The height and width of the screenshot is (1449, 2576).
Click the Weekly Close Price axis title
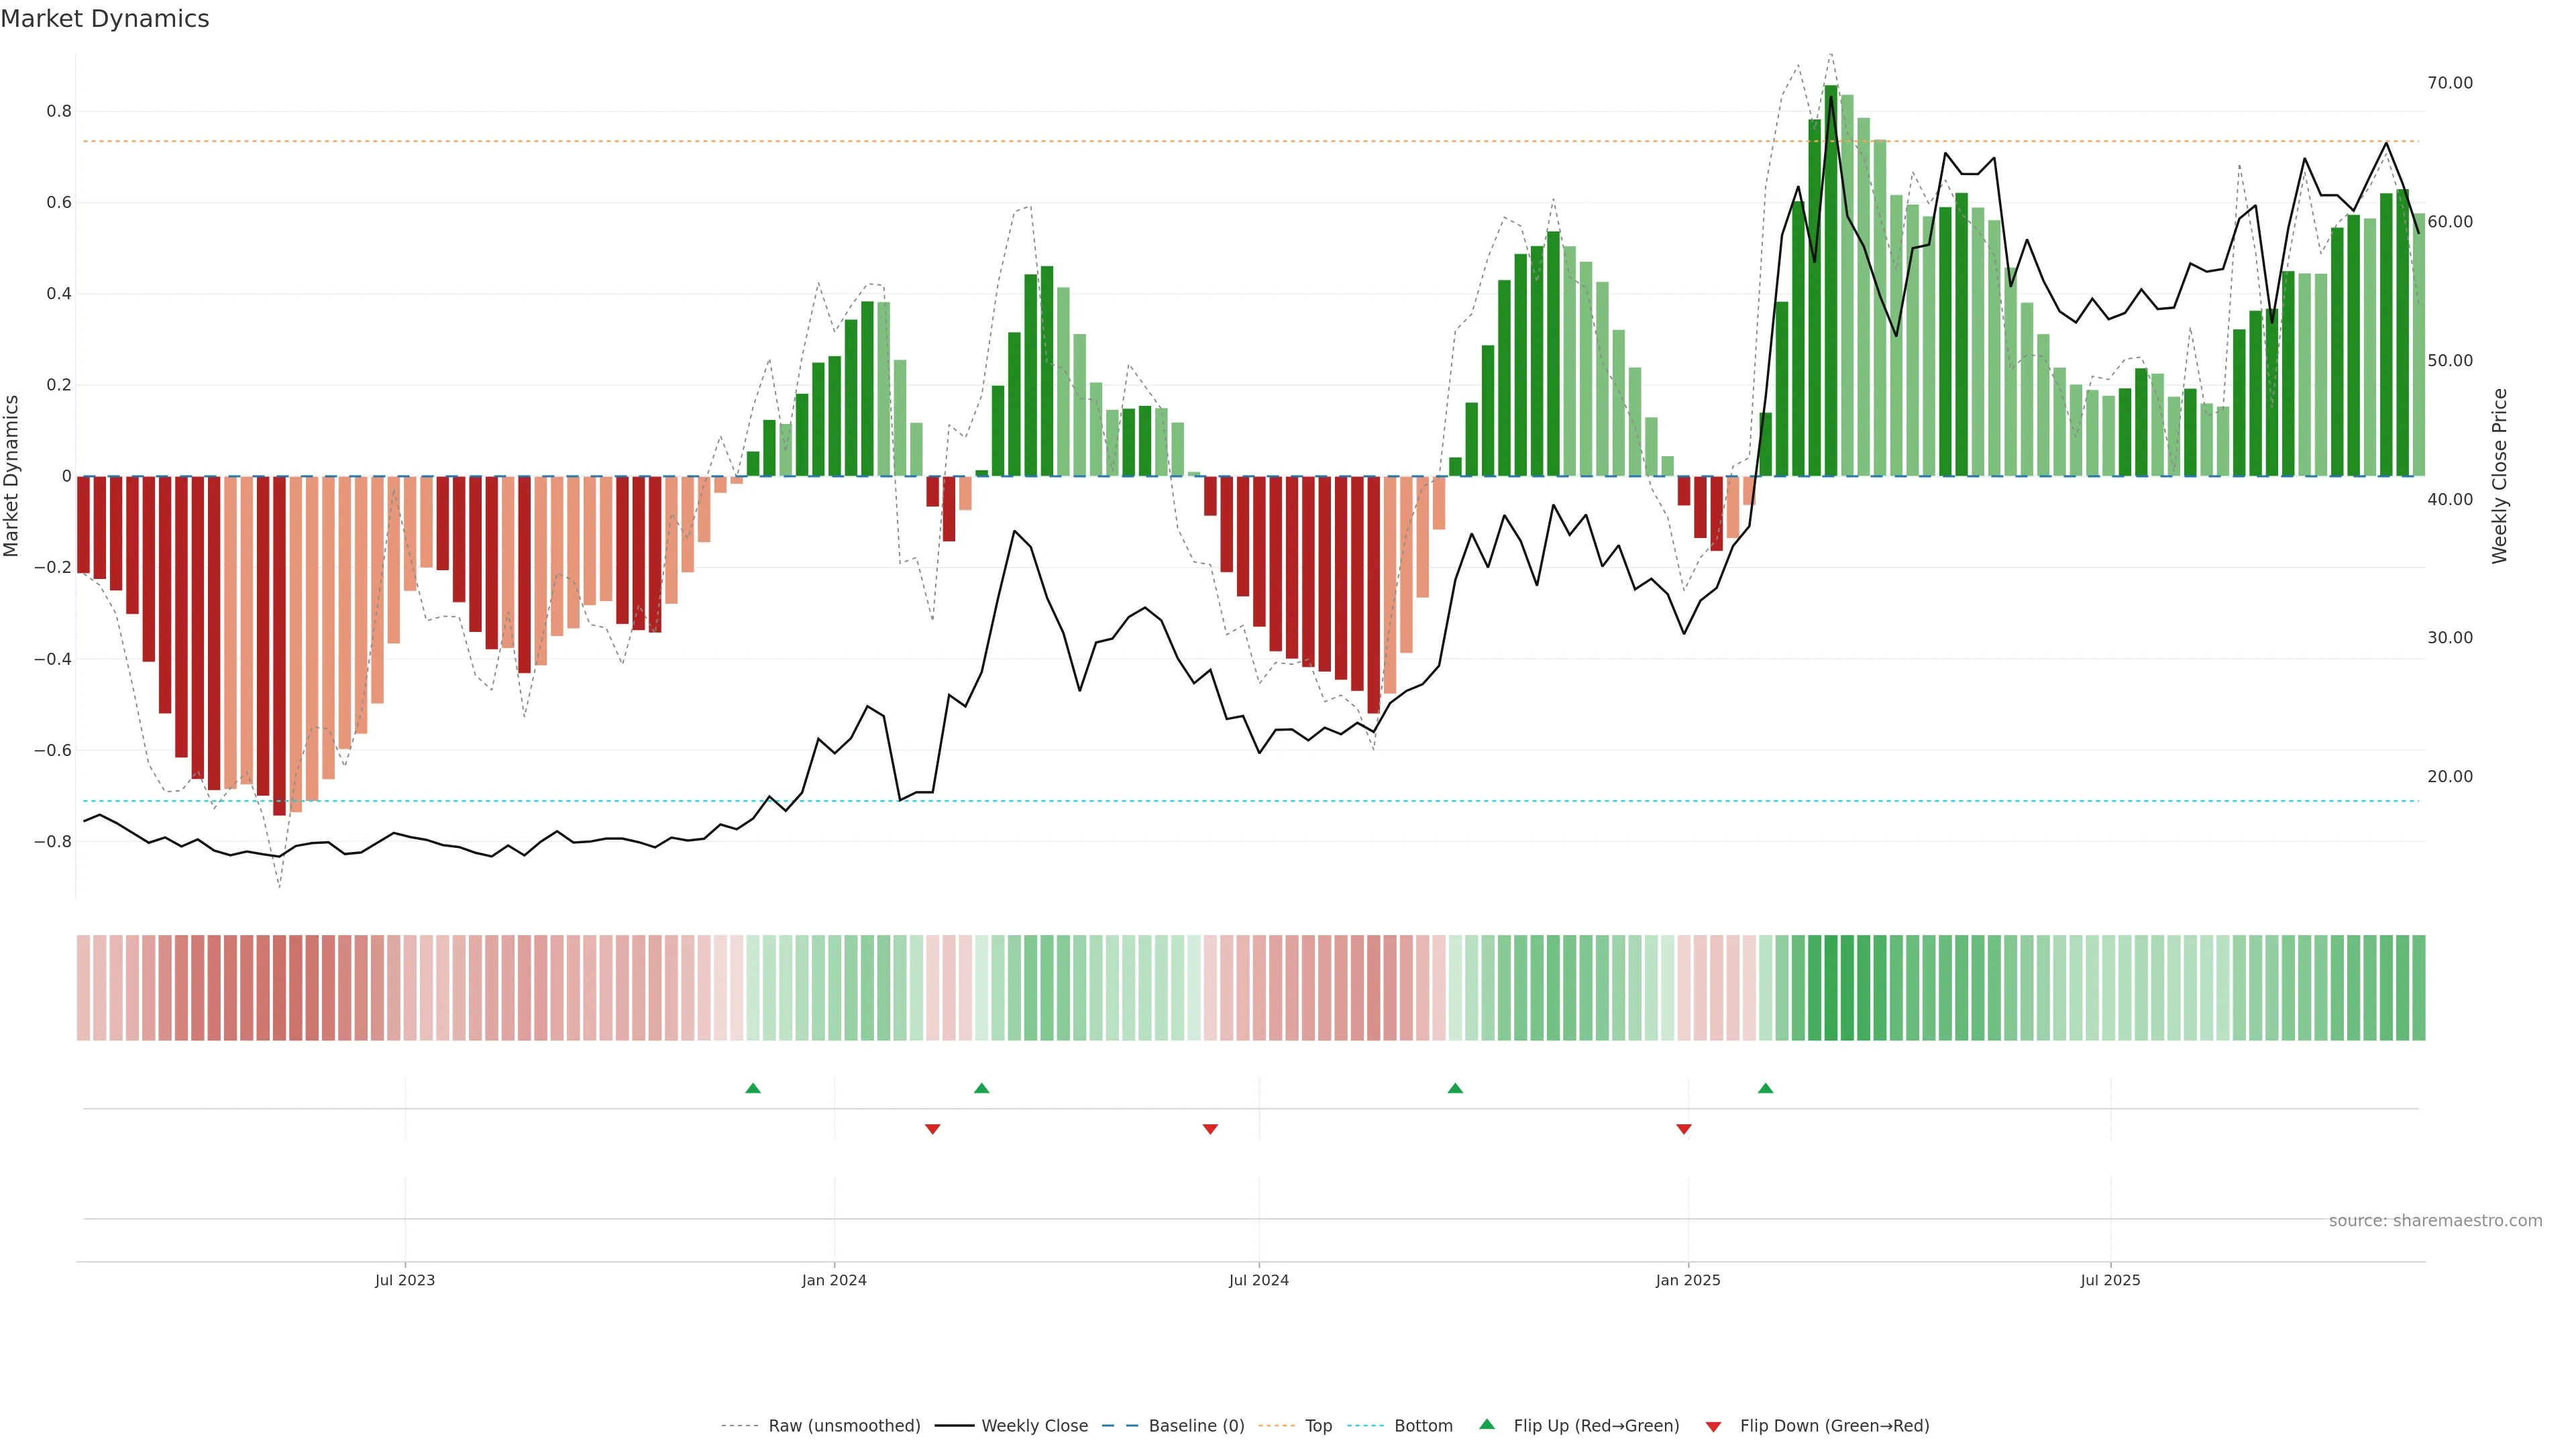[x=2499, y=476]
